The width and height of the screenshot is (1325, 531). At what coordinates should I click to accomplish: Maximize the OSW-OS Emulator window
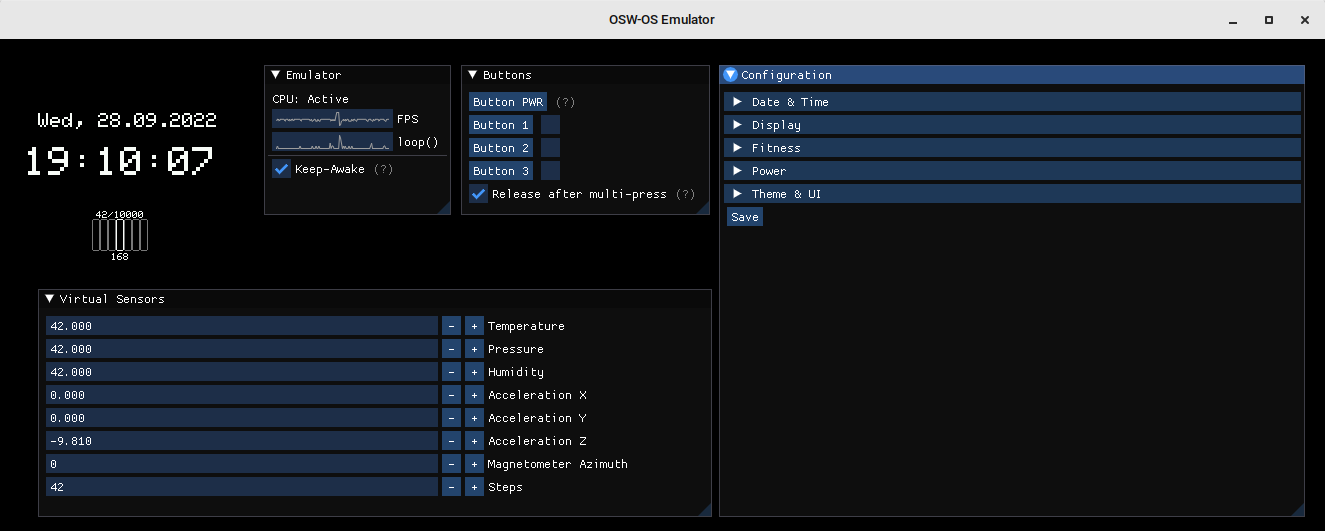click(1269, 20)
